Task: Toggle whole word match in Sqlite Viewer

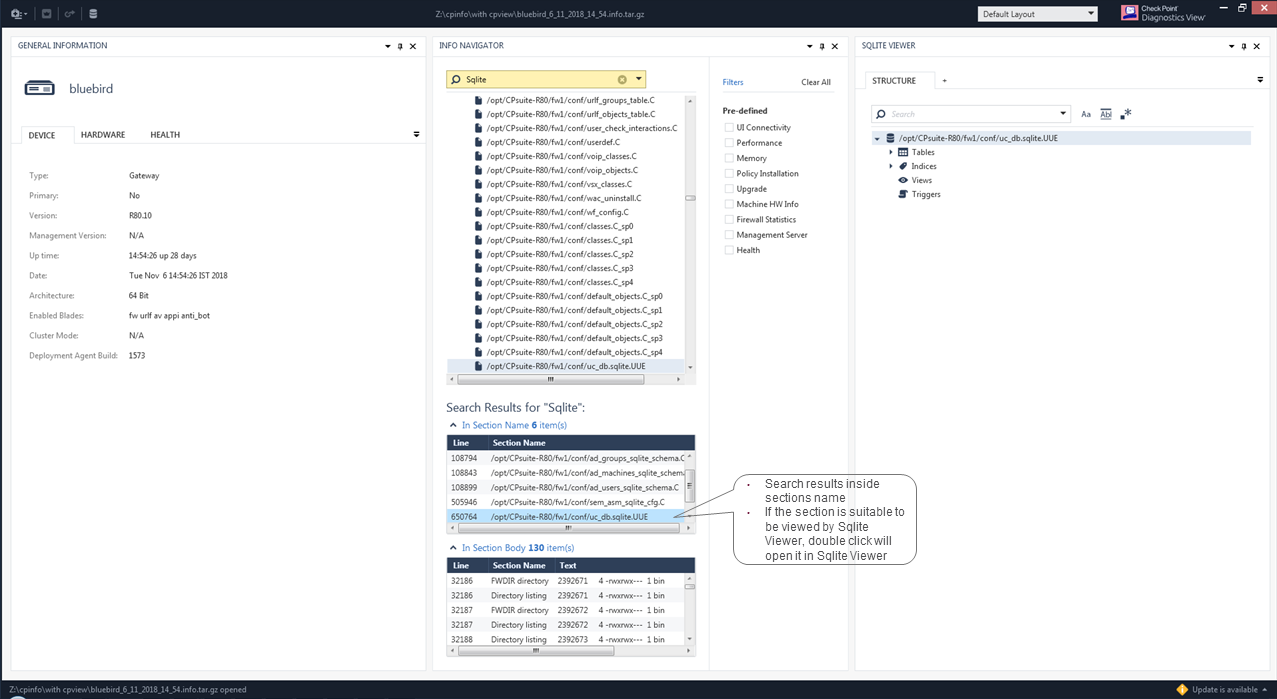Action: pyautogui.click(x=1106, y=114)
